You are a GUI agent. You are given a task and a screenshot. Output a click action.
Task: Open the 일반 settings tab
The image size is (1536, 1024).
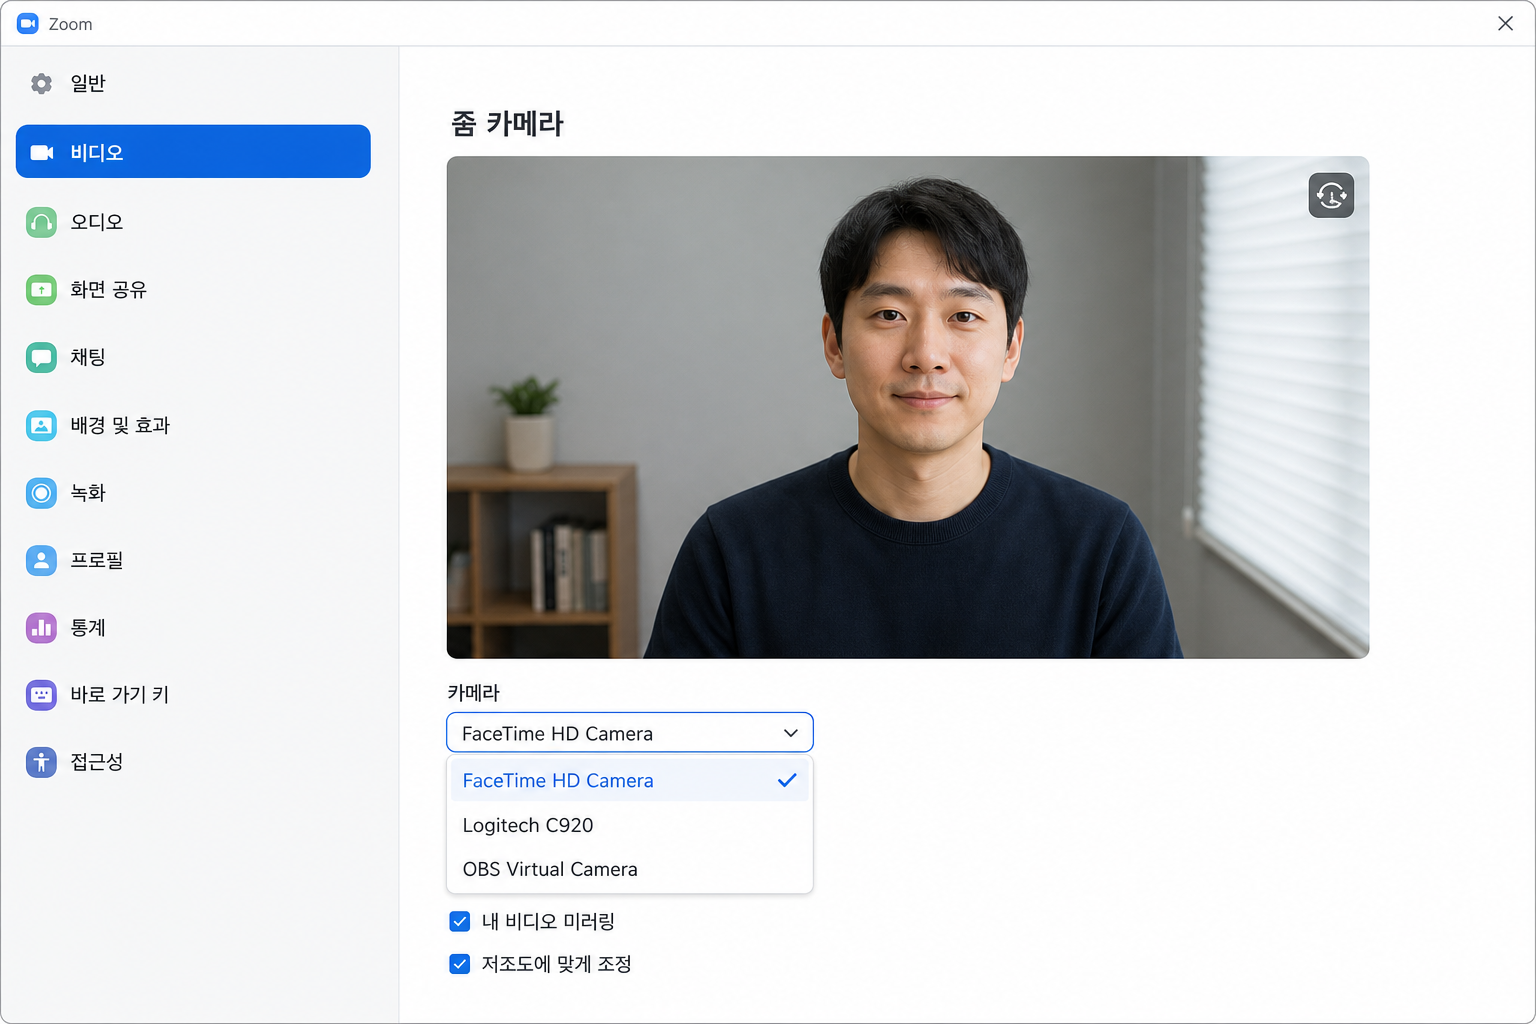(193, 84)
